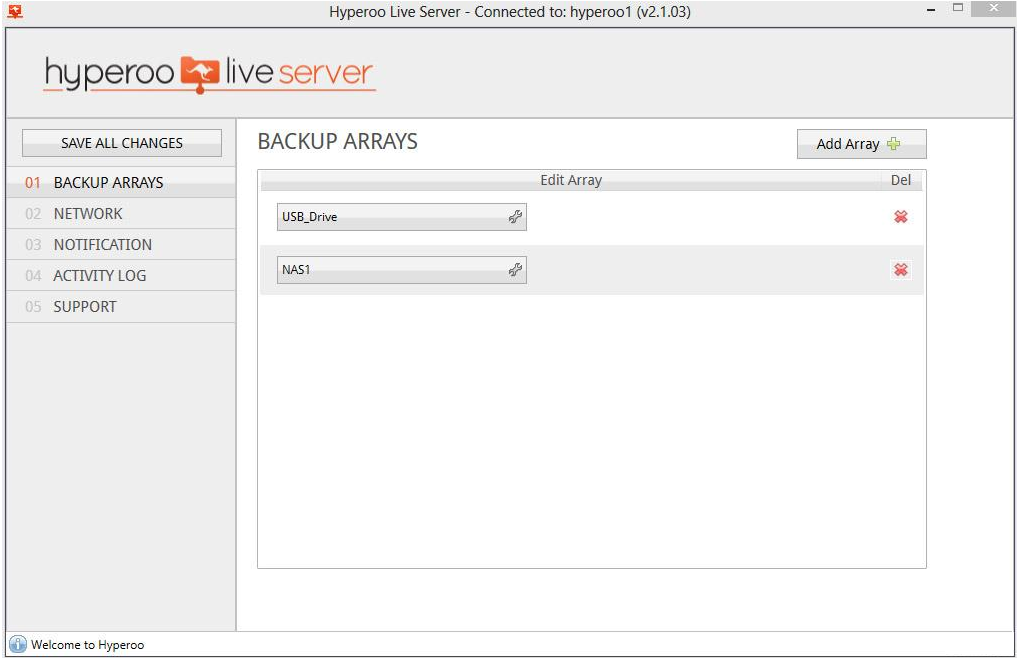The width and height of the screenshot is (1017, 658).
Task: Delete the NAS1 array with red X
Action: [901, 270]
